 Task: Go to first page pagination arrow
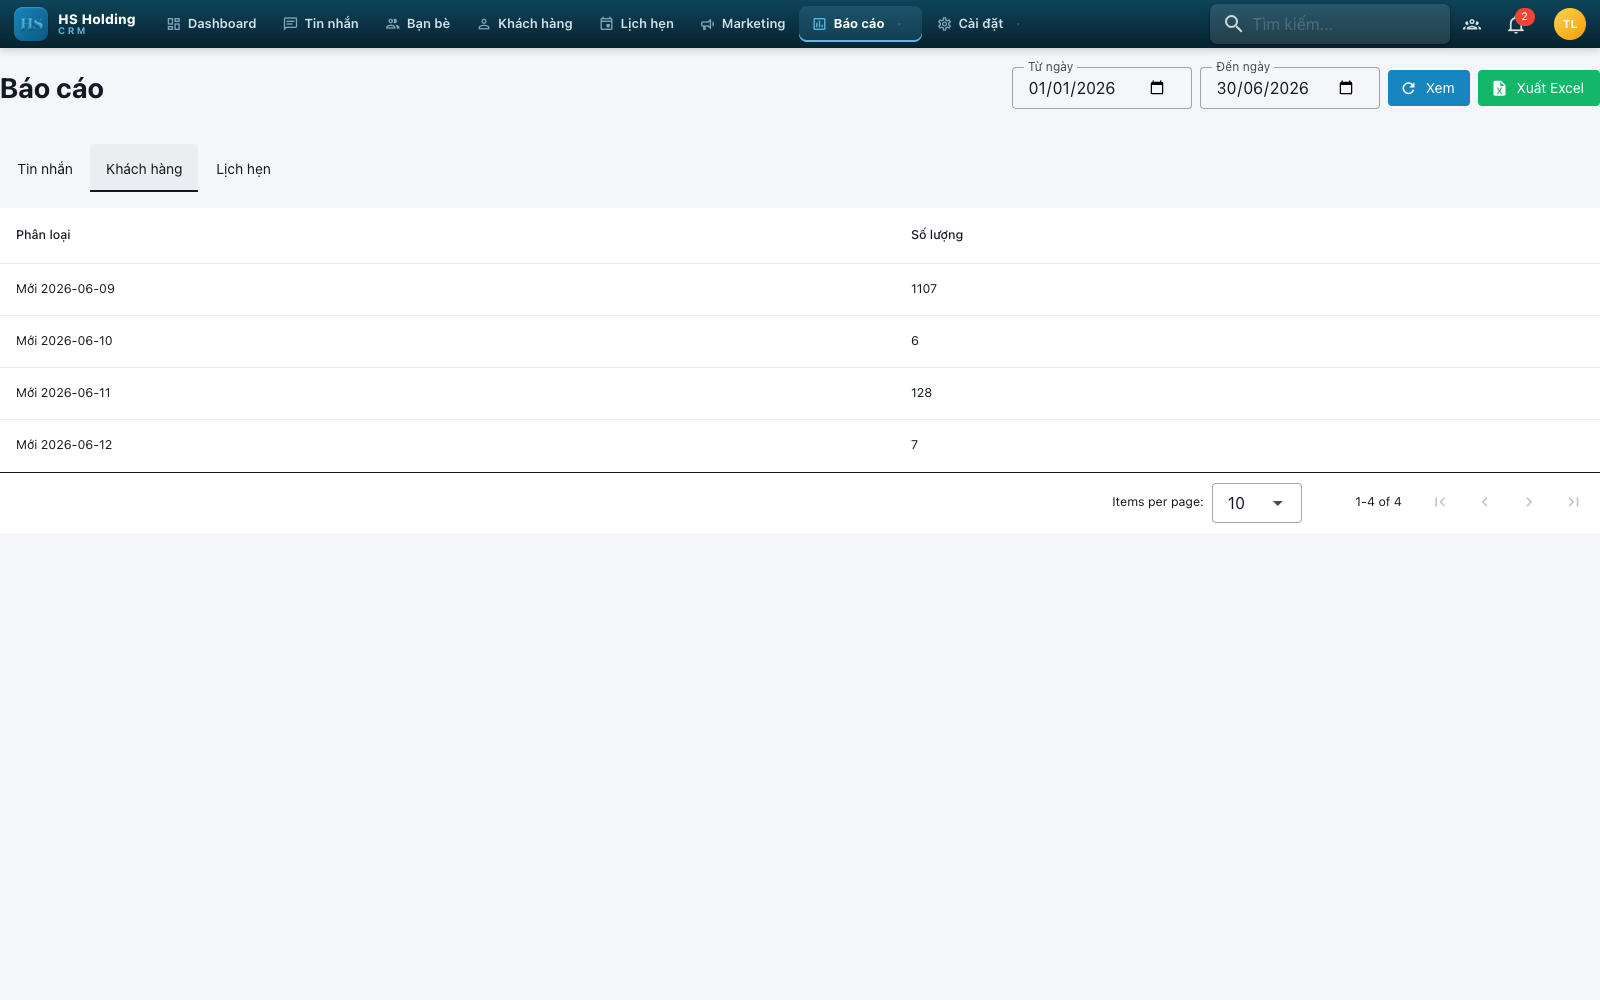point(1440,502)
